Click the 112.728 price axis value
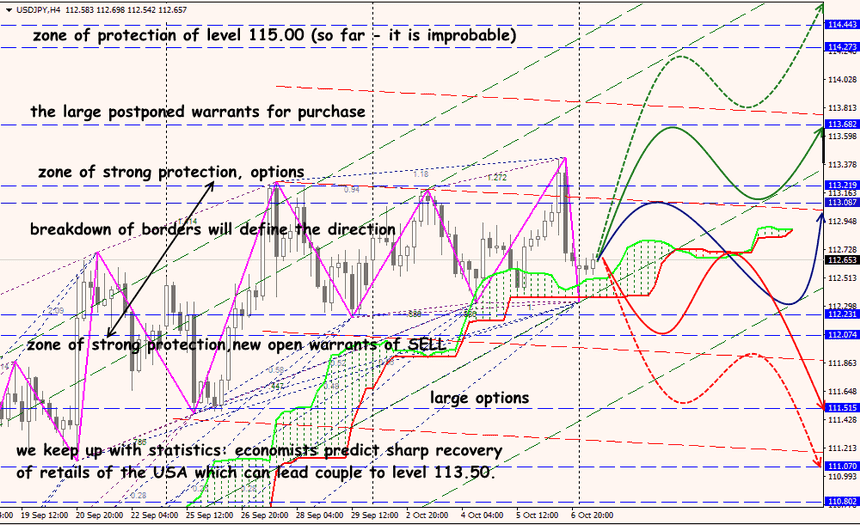 point(842,250)
